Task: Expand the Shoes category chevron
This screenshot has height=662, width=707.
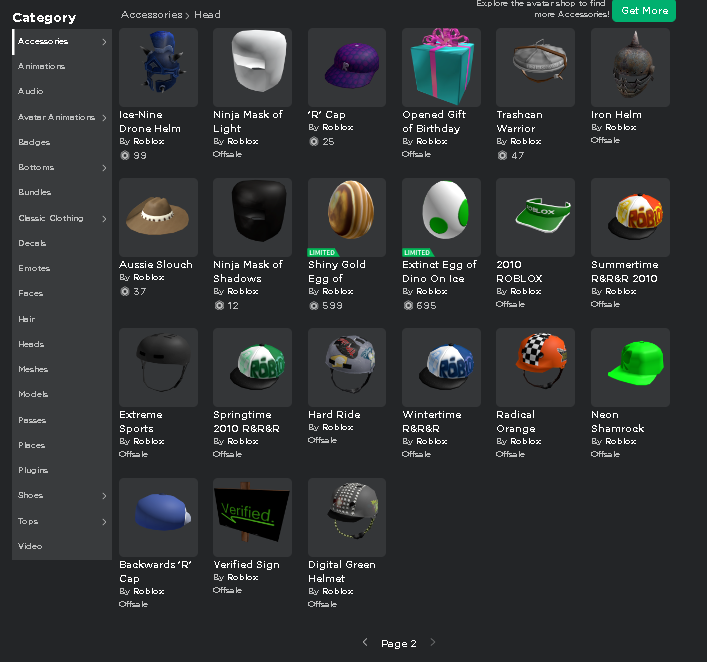Action: (x=104, y=496)
